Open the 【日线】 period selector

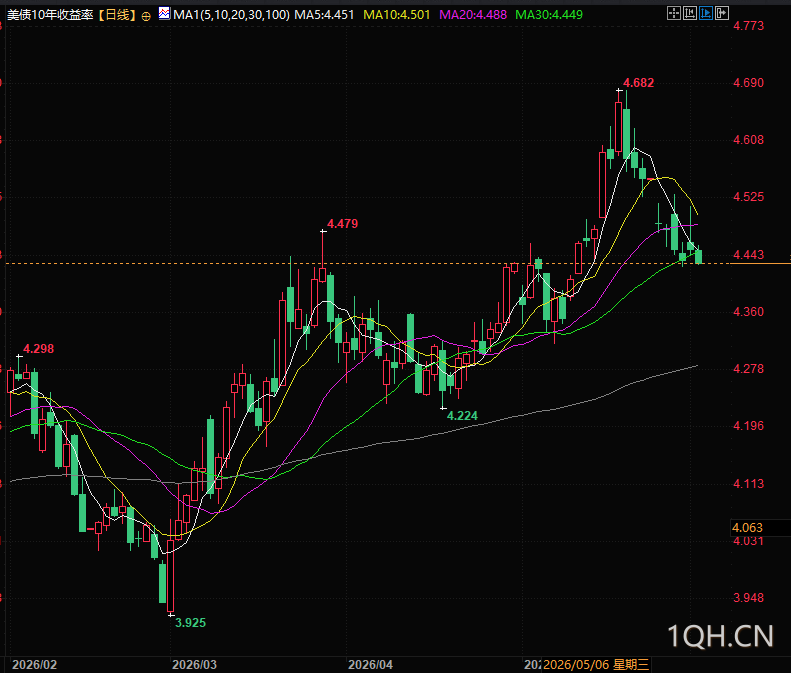[x=117, y=15]
